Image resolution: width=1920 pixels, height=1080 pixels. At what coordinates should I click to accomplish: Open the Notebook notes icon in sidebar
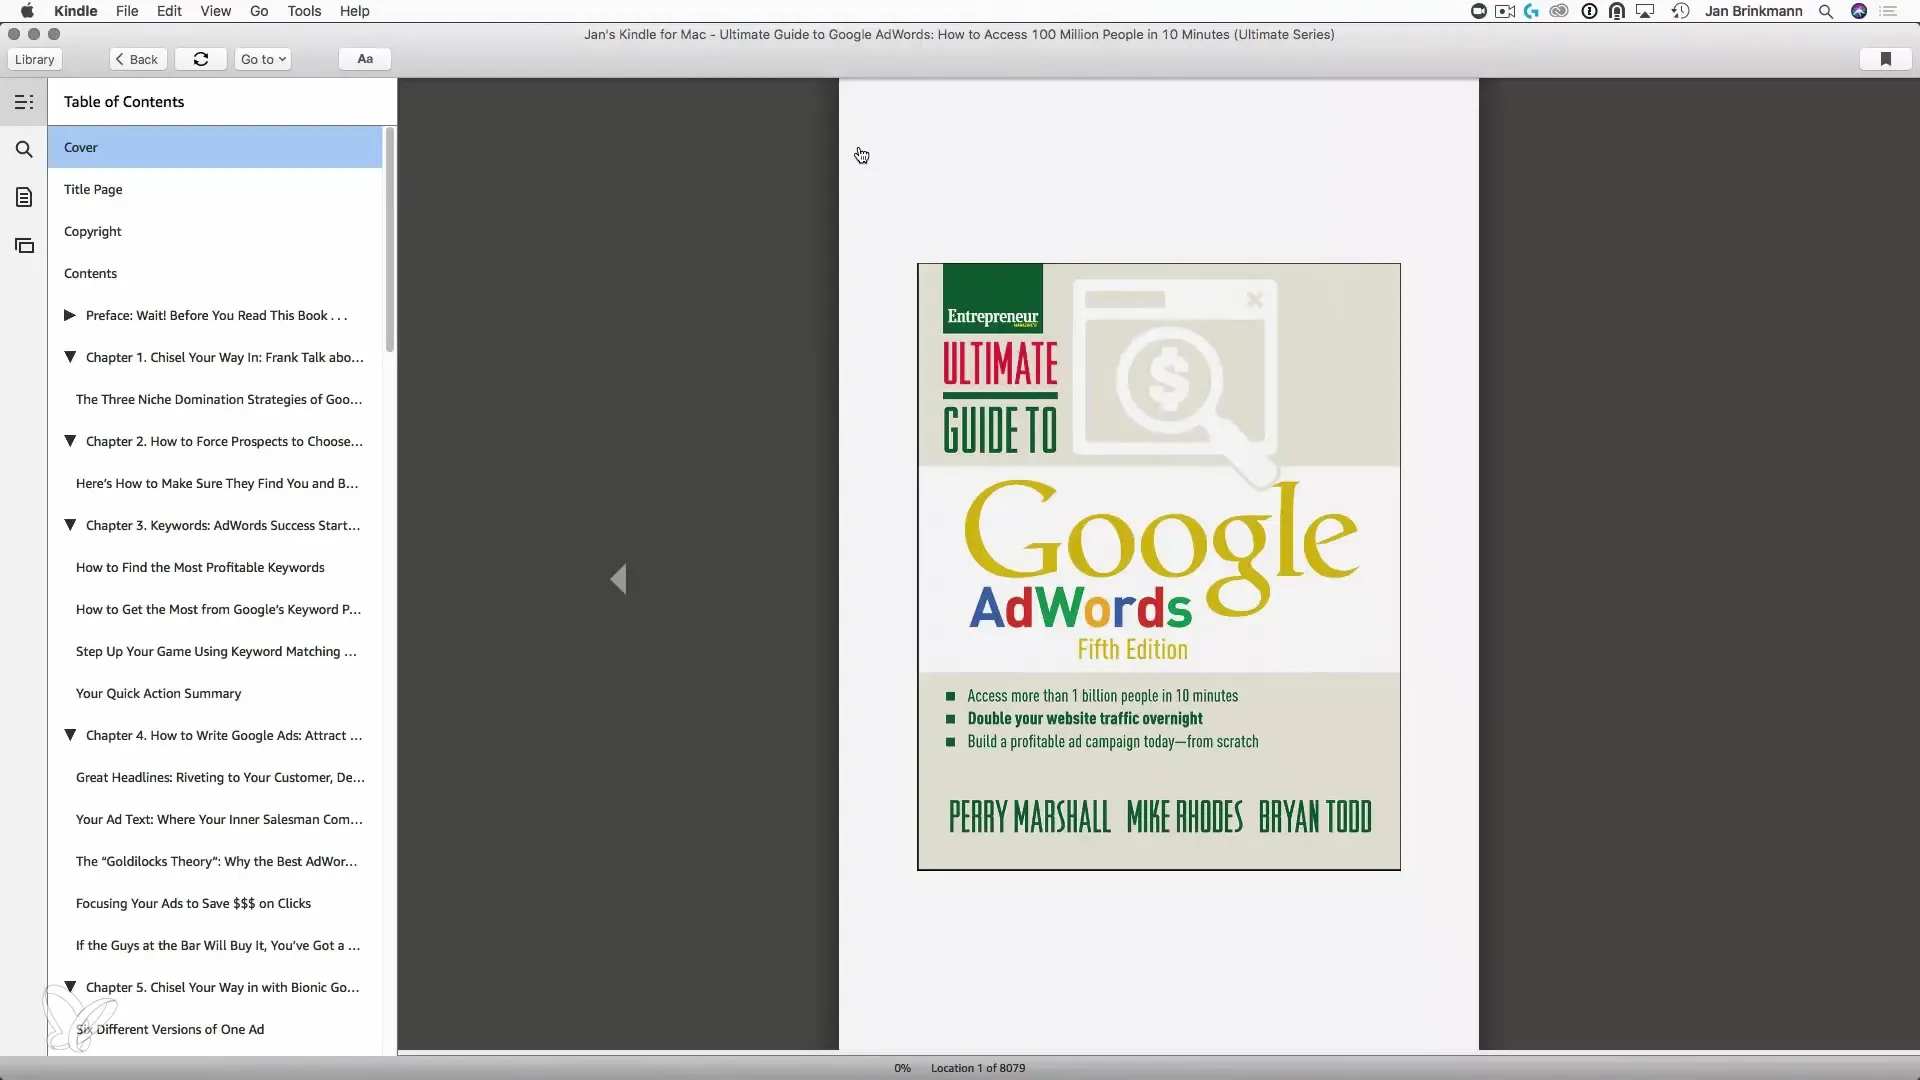pos(24,198)
